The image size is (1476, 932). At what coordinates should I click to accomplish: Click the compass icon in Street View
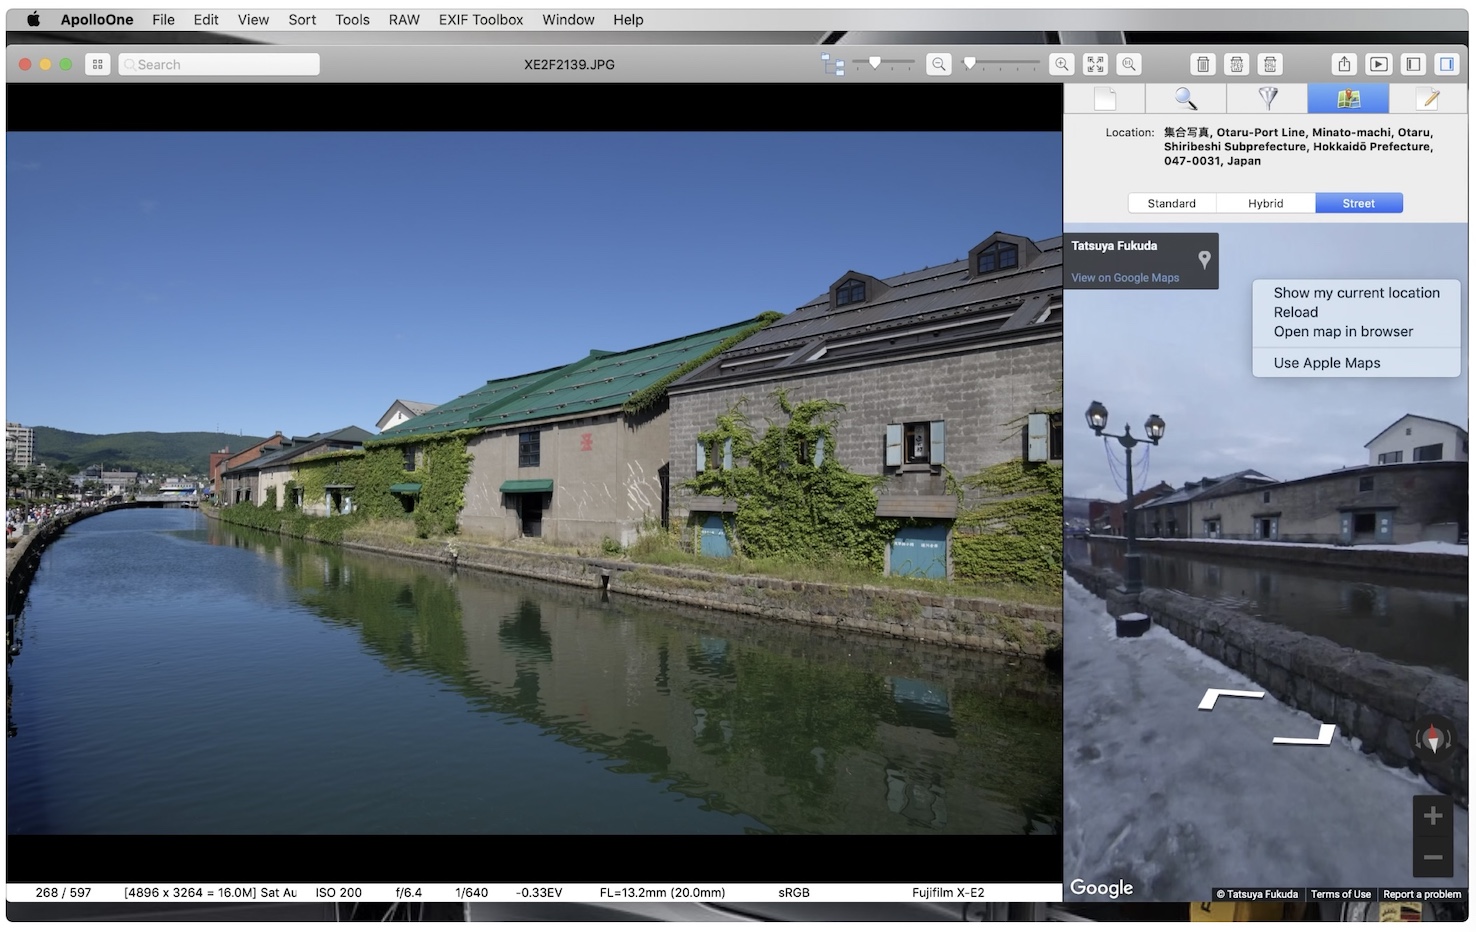1433,739
